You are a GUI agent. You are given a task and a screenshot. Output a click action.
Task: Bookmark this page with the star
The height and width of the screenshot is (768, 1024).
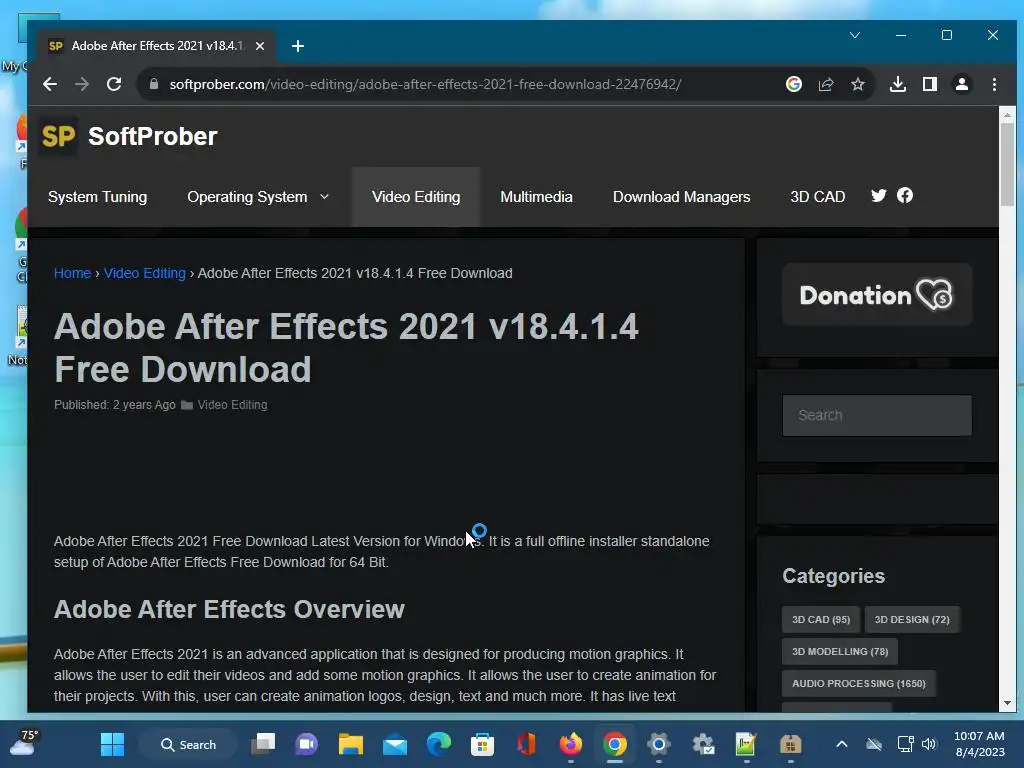(x=858, y=84)
